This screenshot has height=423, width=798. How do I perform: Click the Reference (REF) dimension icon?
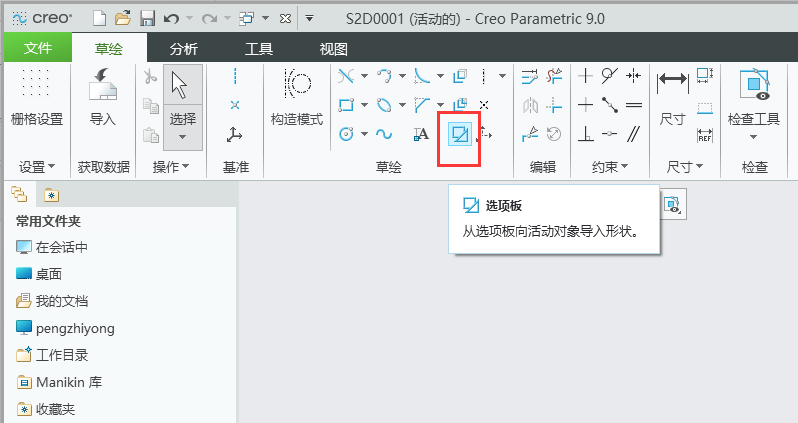tap(705, 135)
